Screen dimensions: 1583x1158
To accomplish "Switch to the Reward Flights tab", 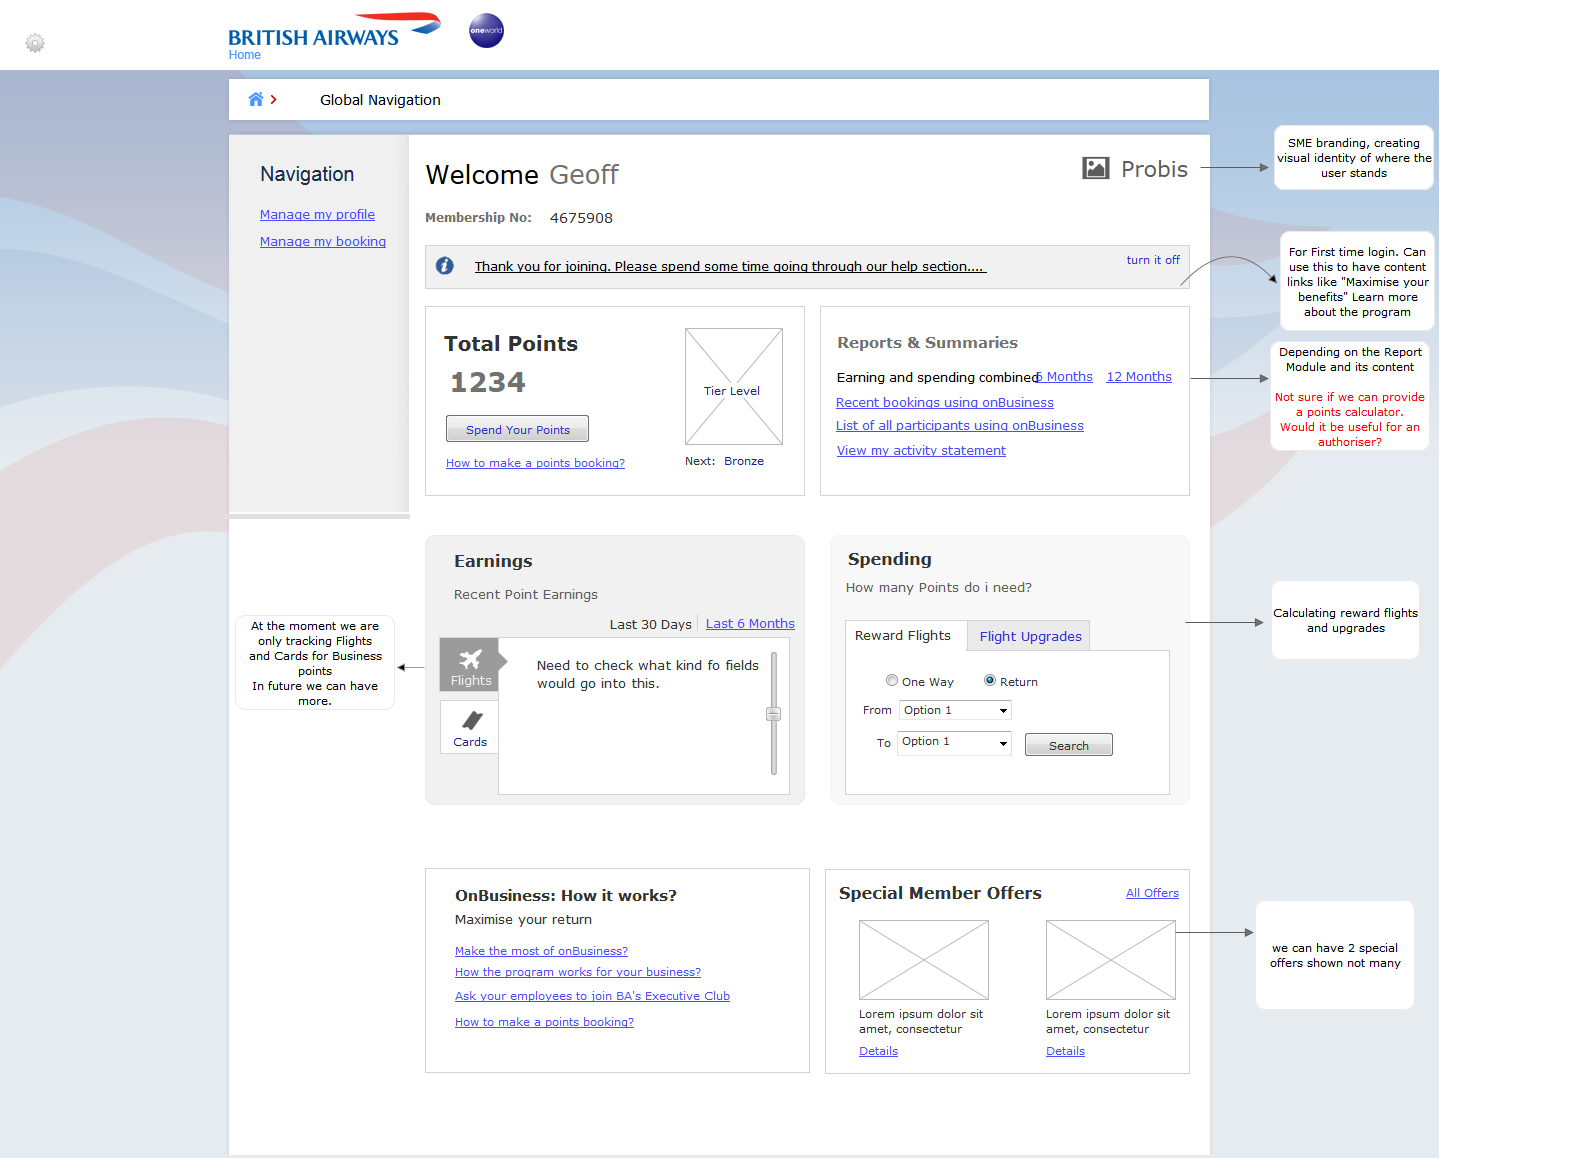I will click(x=903, y=636).
